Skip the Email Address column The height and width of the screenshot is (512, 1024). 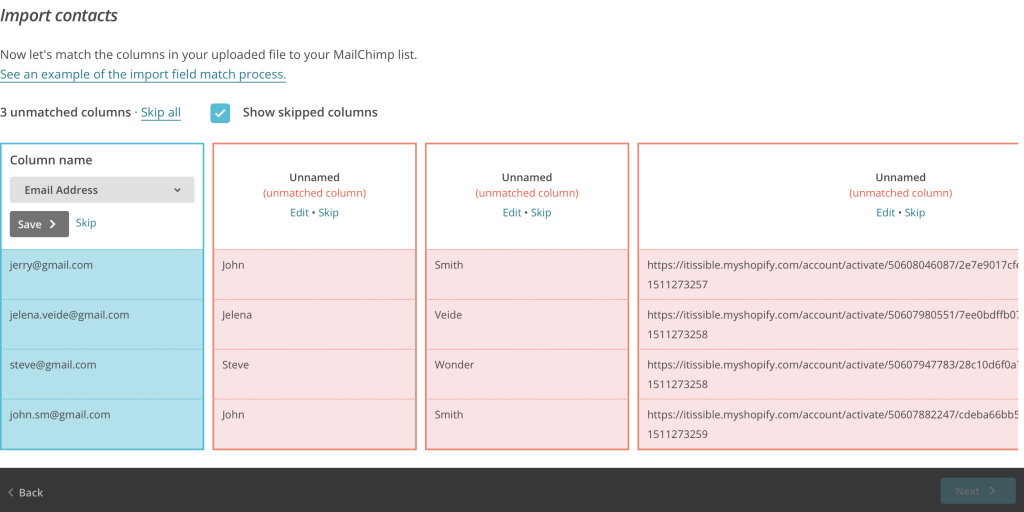(x=86, y=223)
